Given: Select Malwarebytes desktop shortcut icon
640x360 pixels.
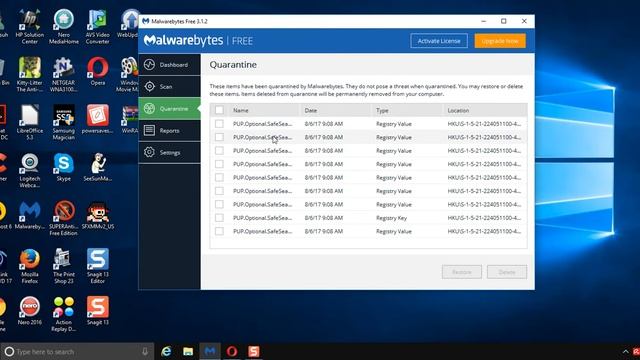Looking at the screenshot, I should click(x=30, y=215).
